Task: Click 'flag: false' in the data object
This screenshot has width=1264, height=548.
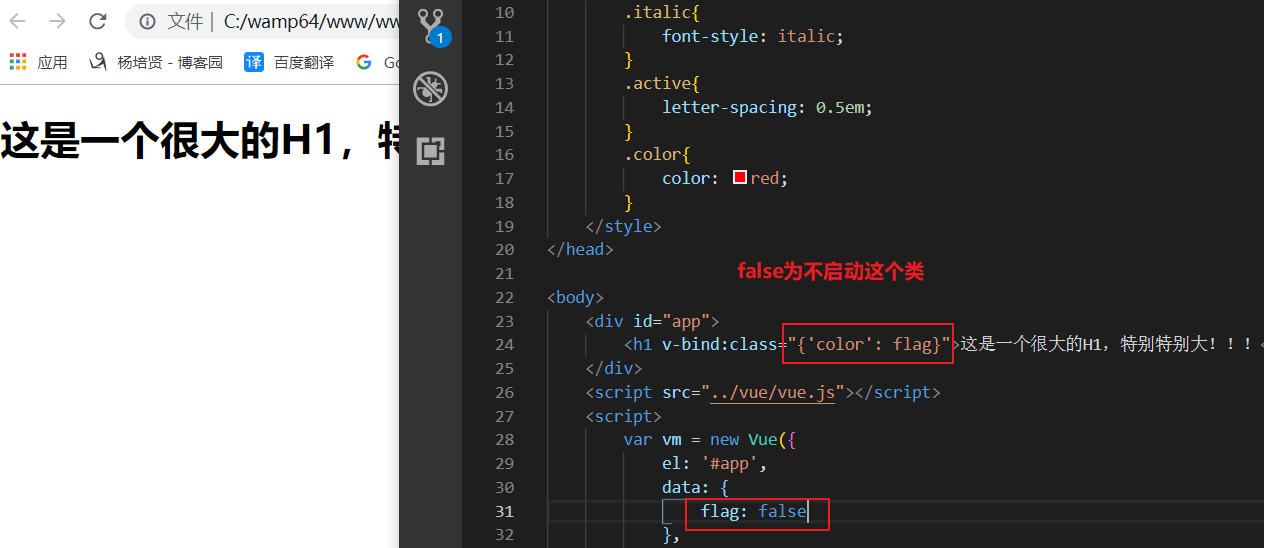Action: [753, 511]
